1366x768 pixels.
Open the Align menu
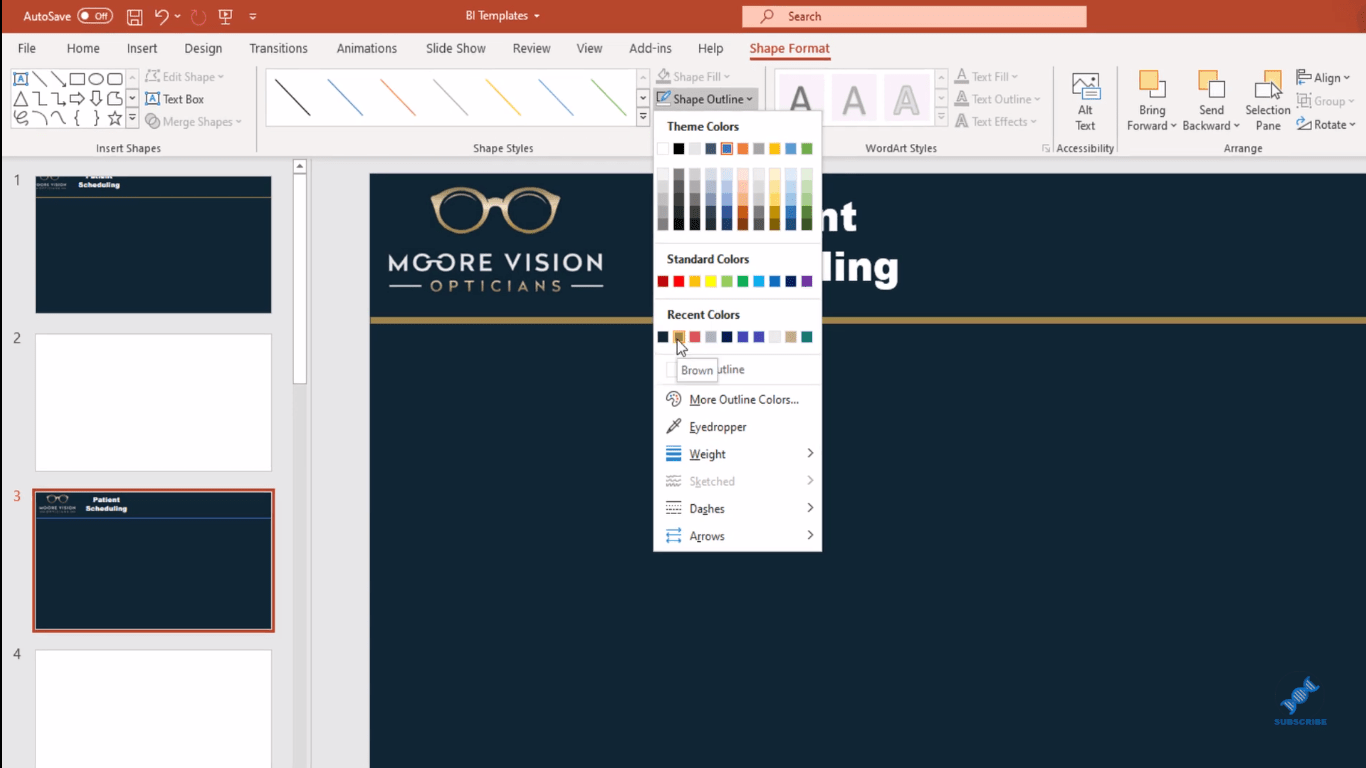pyautogui.click(x=1324, y=78)
